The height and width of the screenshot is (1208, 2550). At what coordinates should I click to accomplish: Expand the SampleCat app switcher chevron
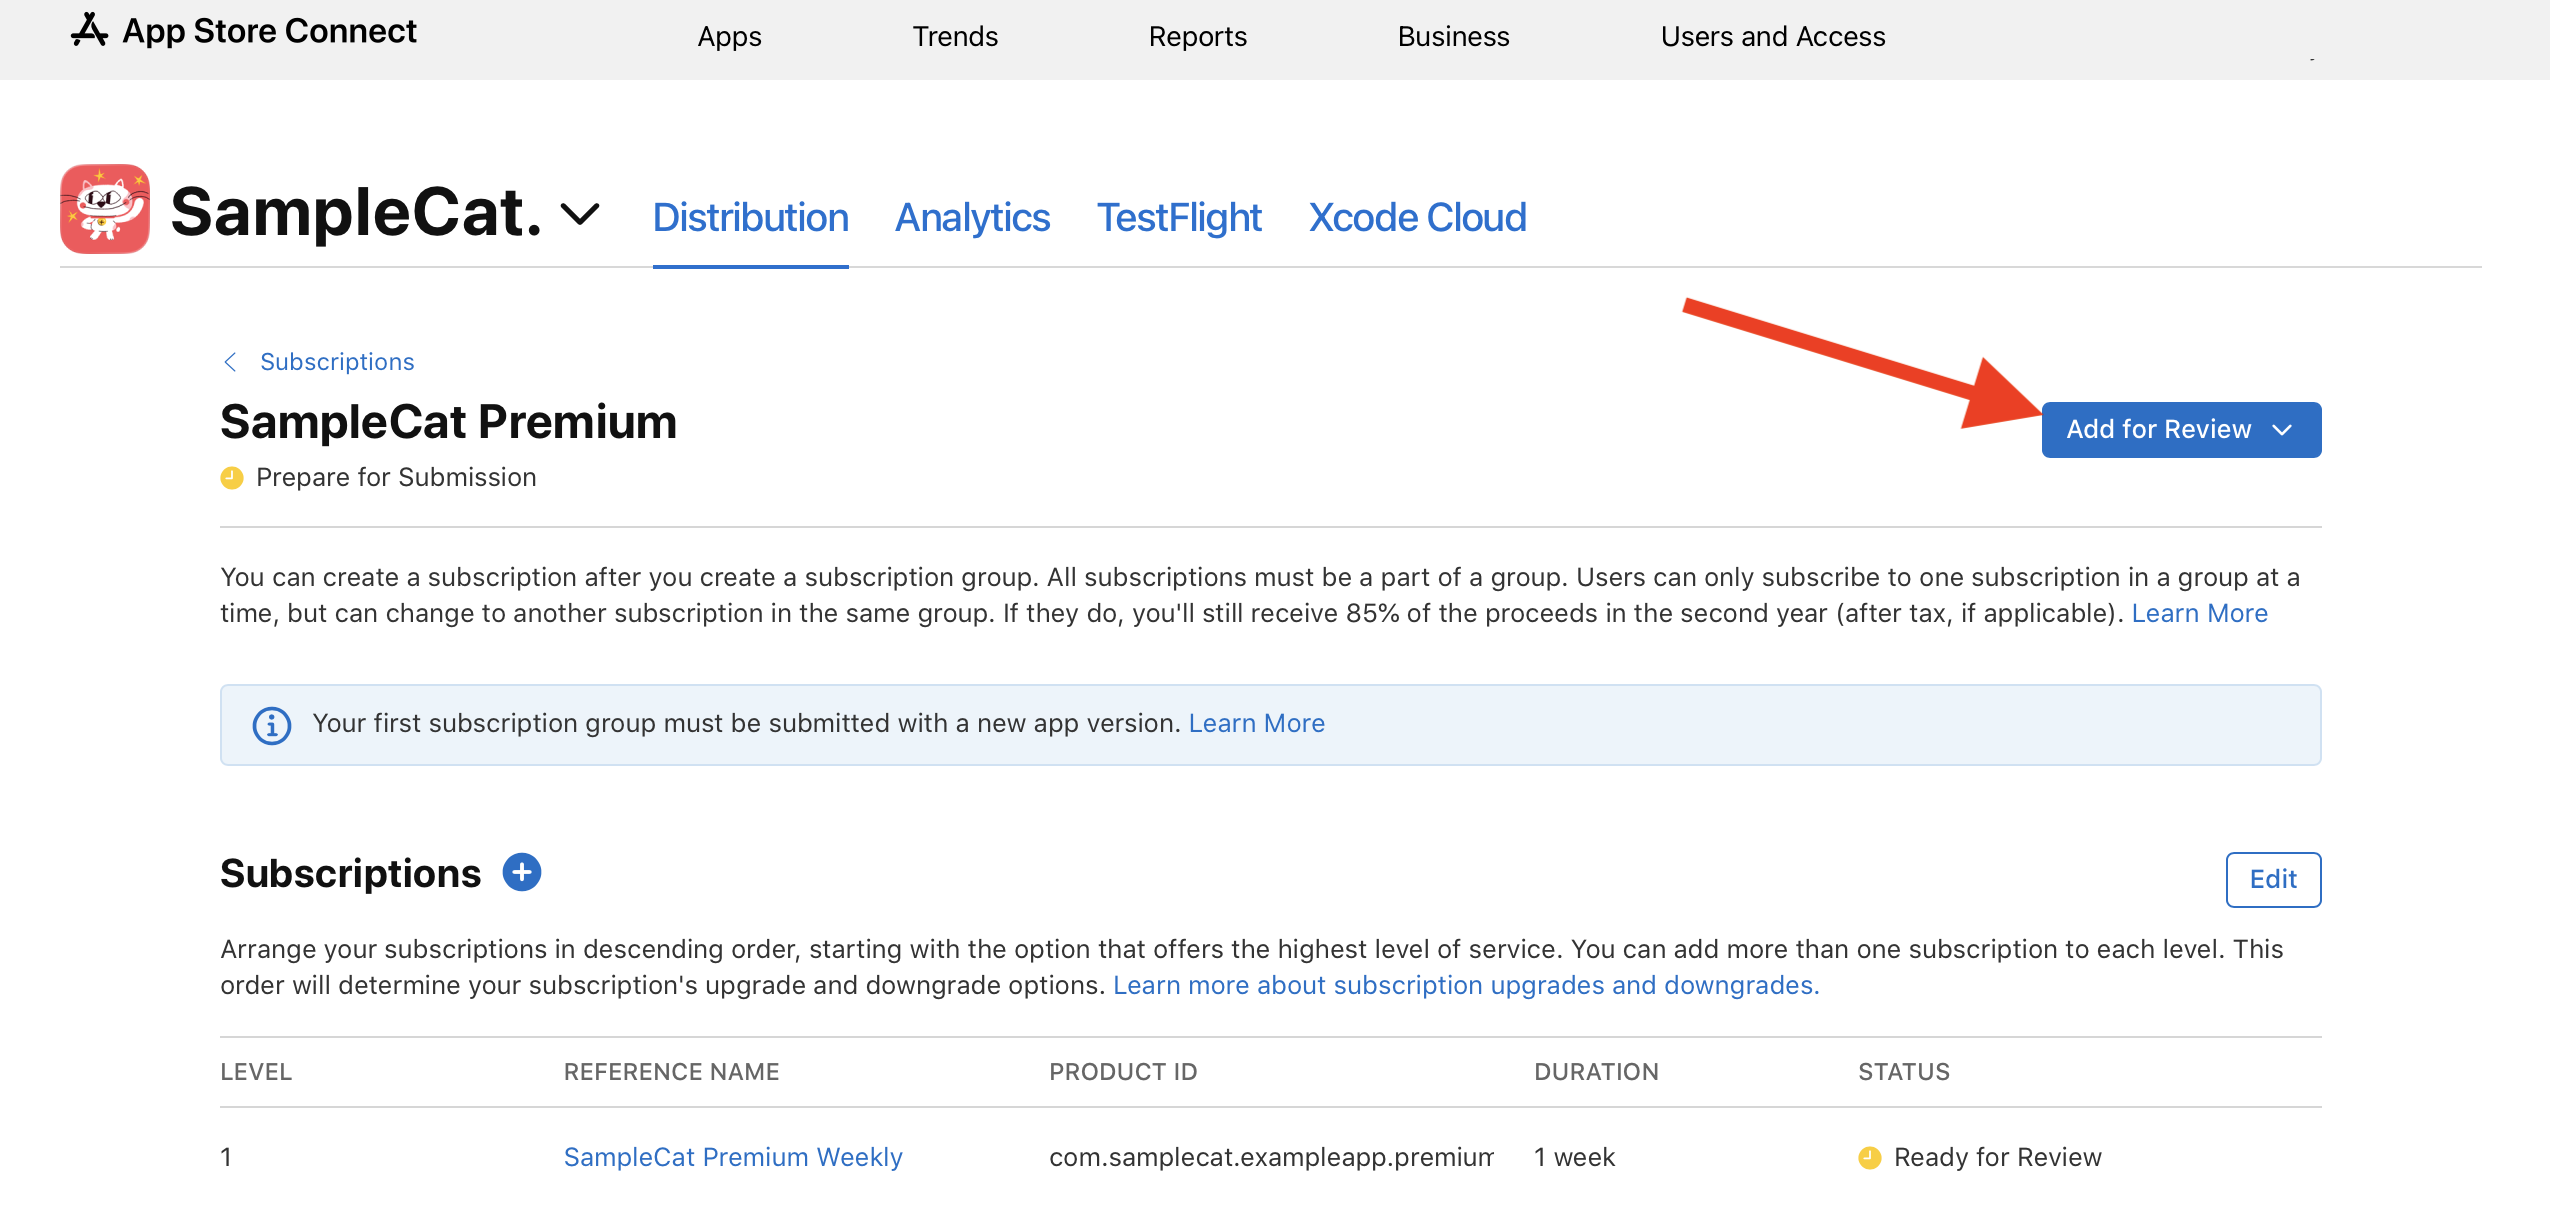tap(580, 213)
